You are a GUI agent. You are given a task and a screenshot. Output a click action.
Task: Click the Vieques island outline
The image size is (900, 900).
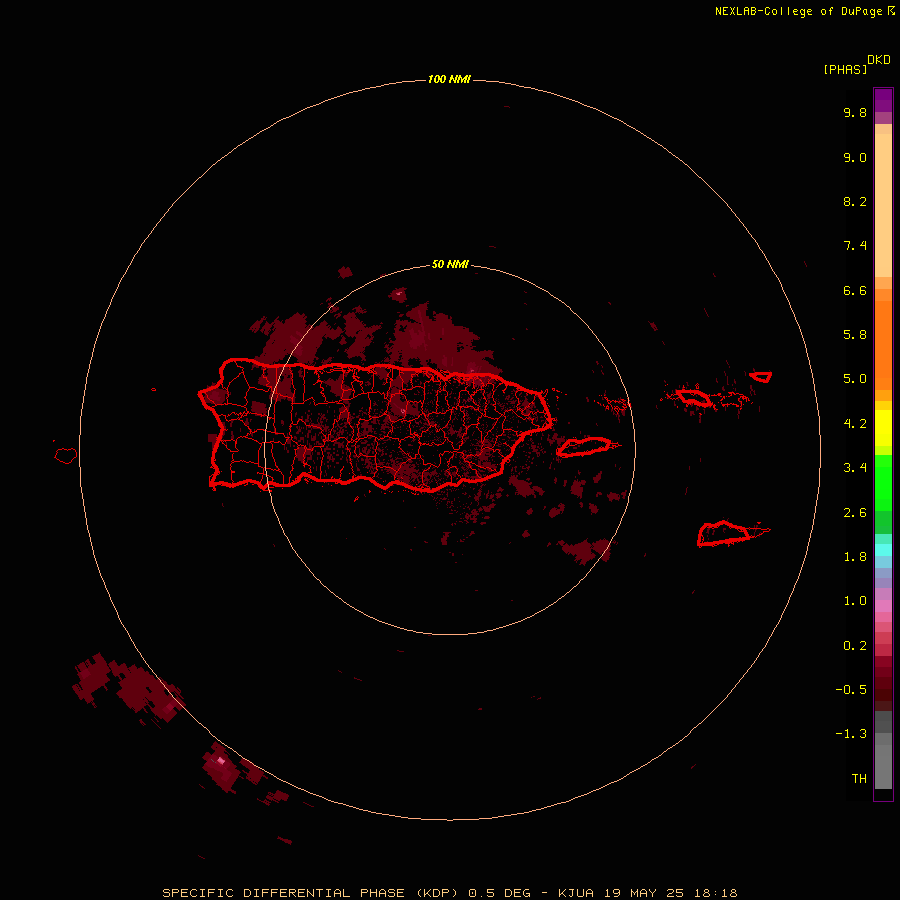coord(584,447)
